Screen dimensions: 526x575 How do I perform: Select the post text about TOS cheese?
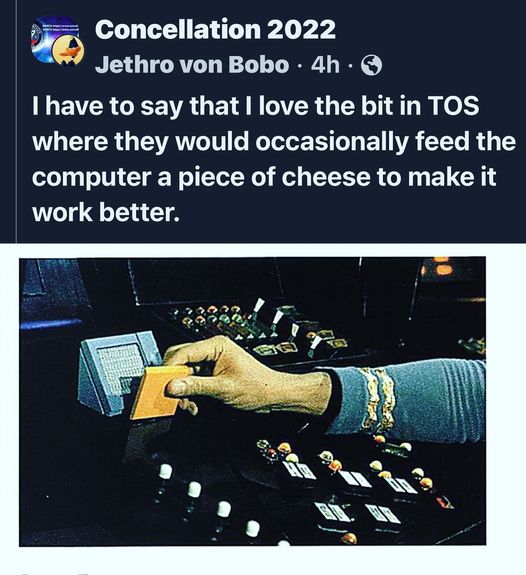click(274, 159)
